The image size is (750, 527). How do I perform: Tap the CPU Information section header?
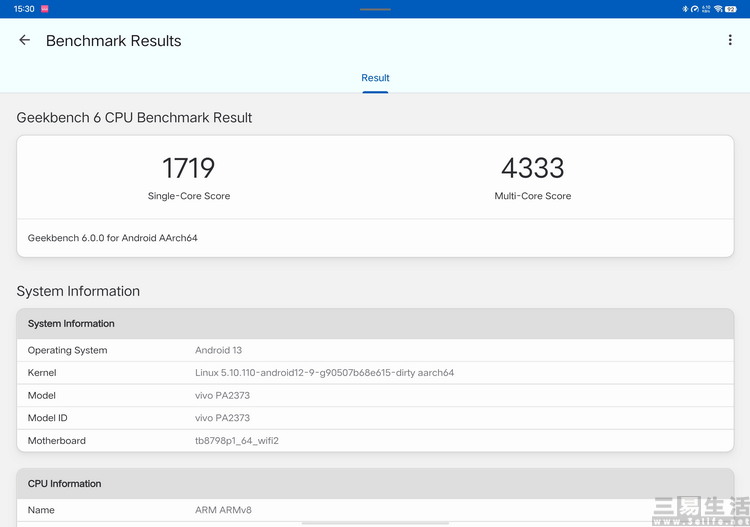375,483
